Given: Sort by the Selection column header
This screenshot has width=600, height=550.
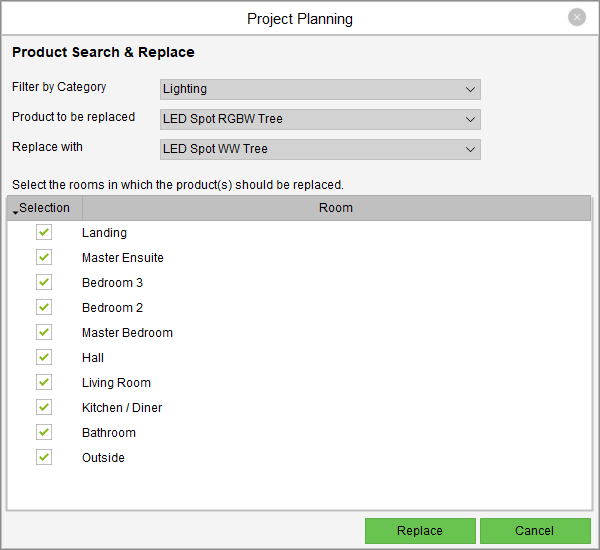Looking at the screenshot, I should tap(45, 208).
